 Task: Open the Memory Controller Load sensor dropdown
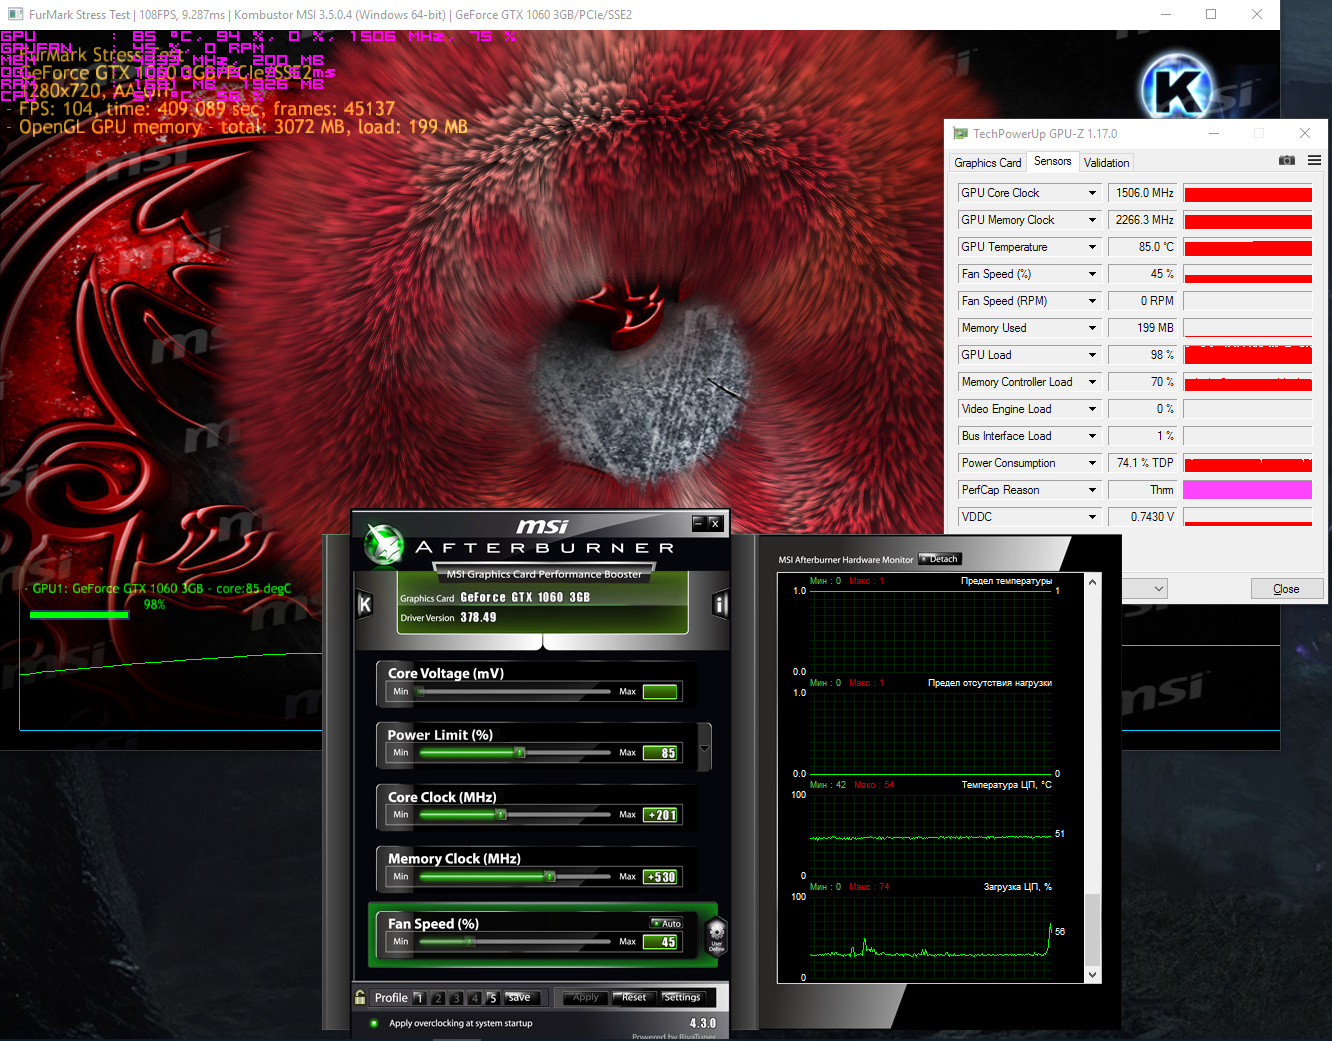(x=1092, y=382)
